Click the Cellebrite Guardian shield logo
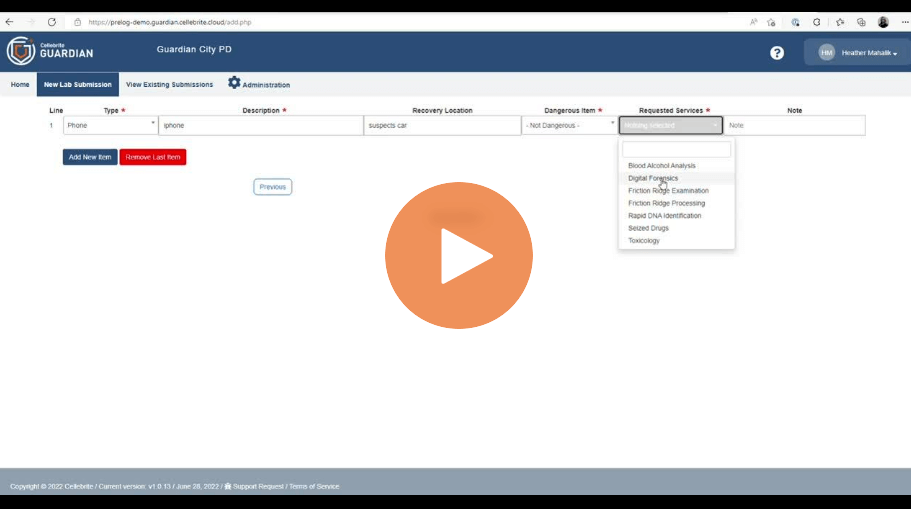Screen dimensions: 911x509 tap(21, 51)
